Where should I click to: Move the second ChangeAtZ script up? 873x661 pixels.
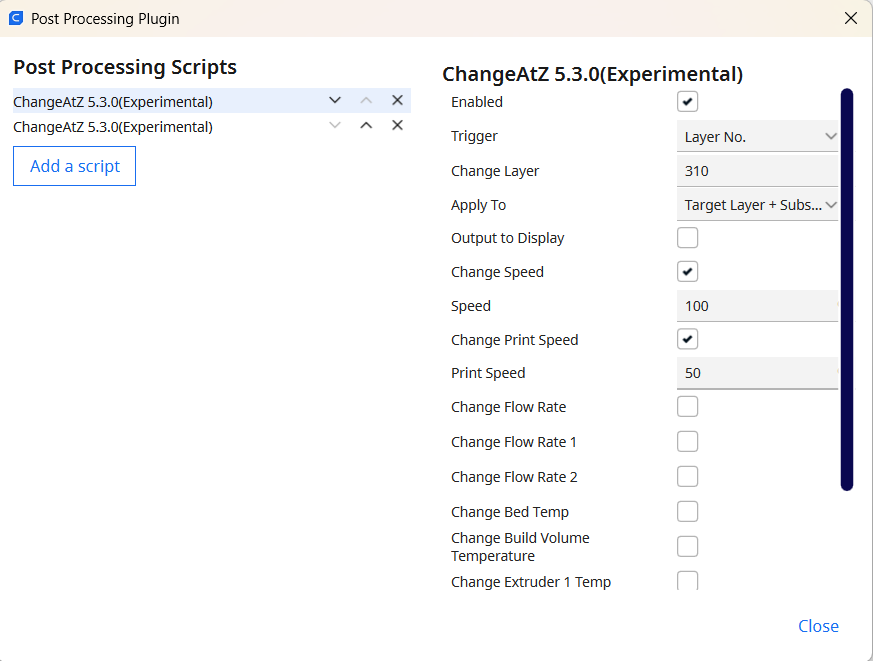click(365, 125)
